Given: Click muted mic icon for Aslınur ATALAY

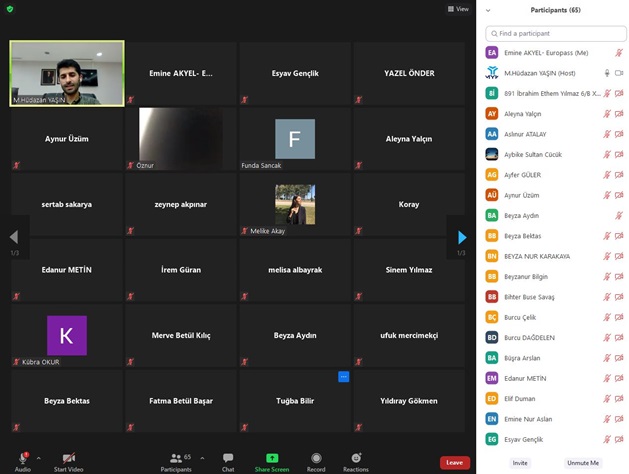Looking at the screenshot, I should (607, 134).
